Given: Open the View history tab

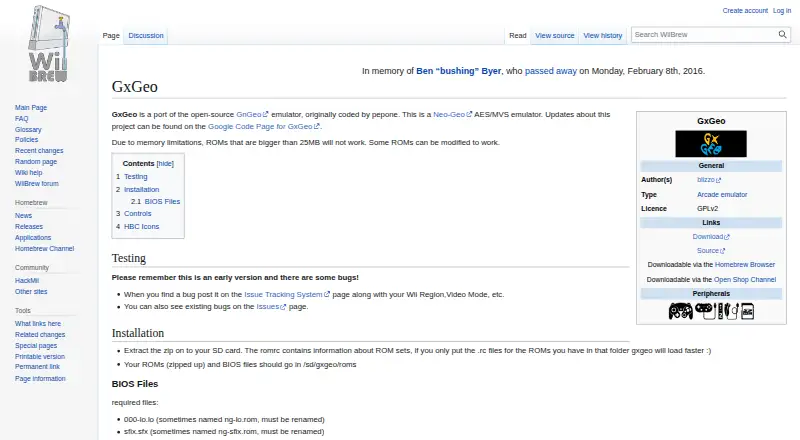Looking at the screenshot, I should [x=603, y=36].
